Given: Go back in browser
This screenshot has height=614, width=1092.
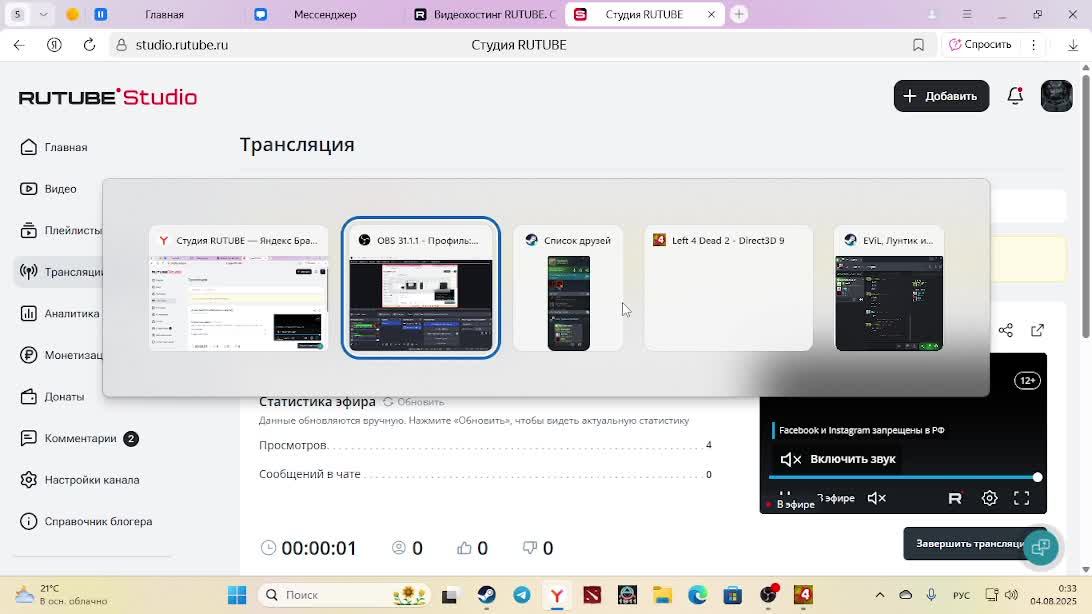Looking at the screenshot, I should point(19,45).
